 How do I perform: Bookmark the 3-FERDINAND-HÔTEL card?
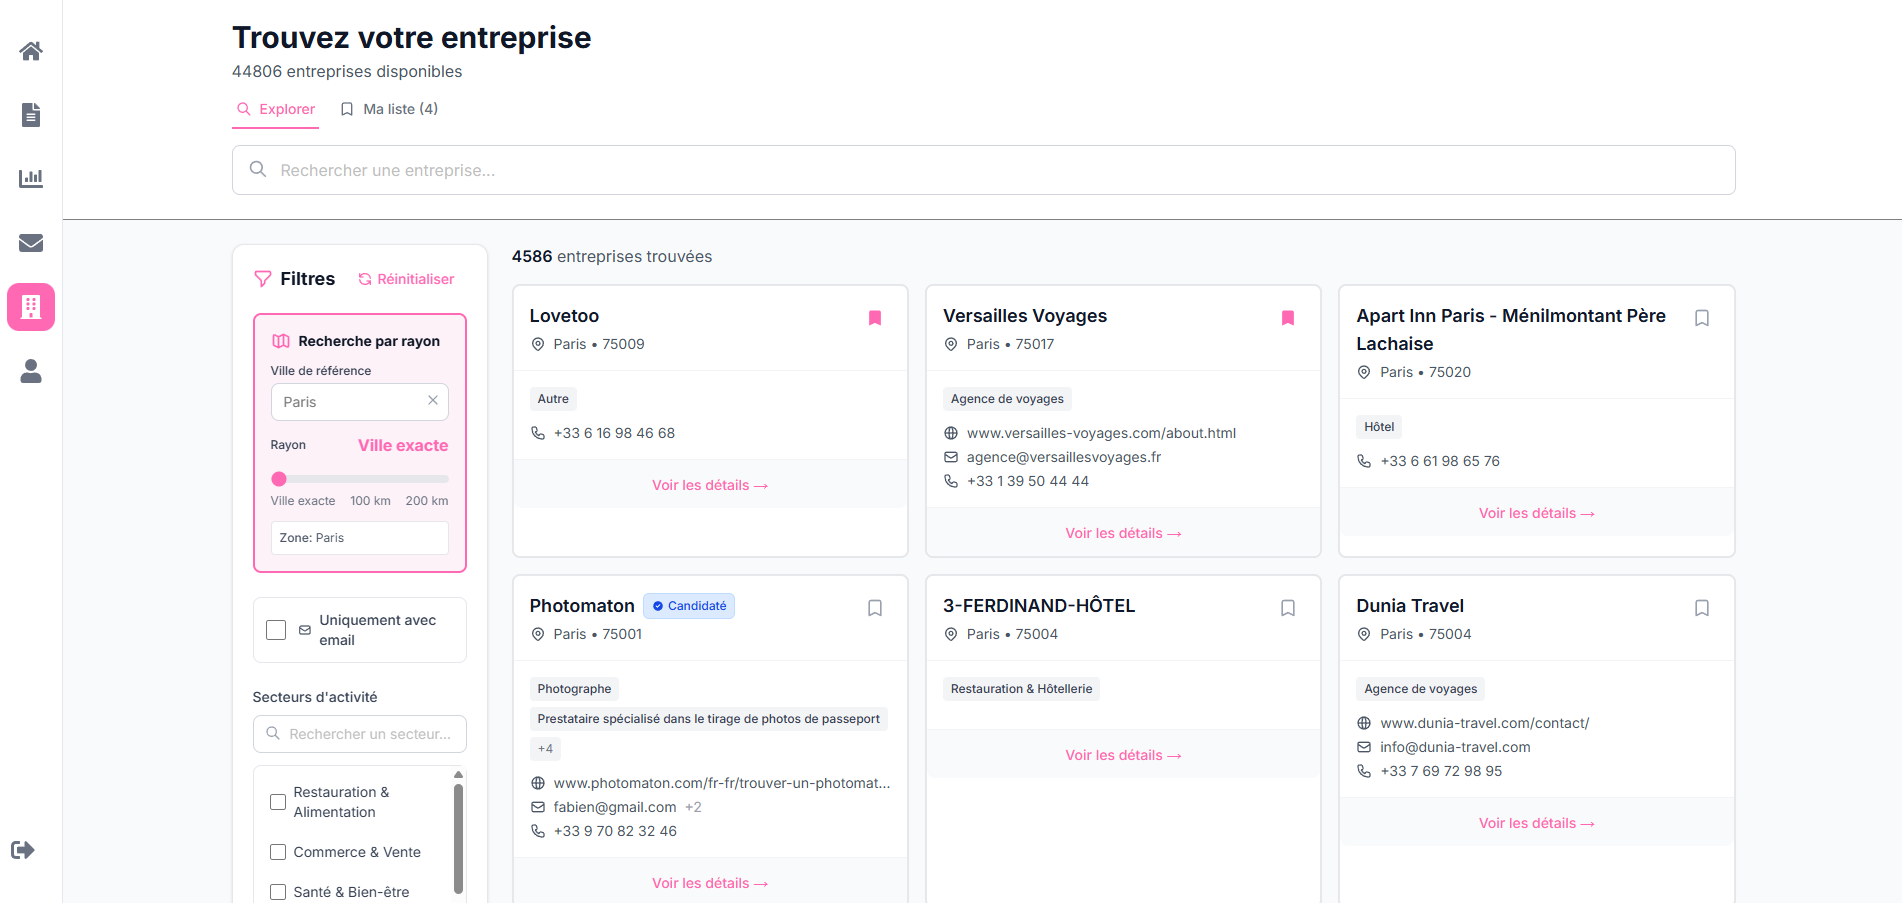point(1288,608)
